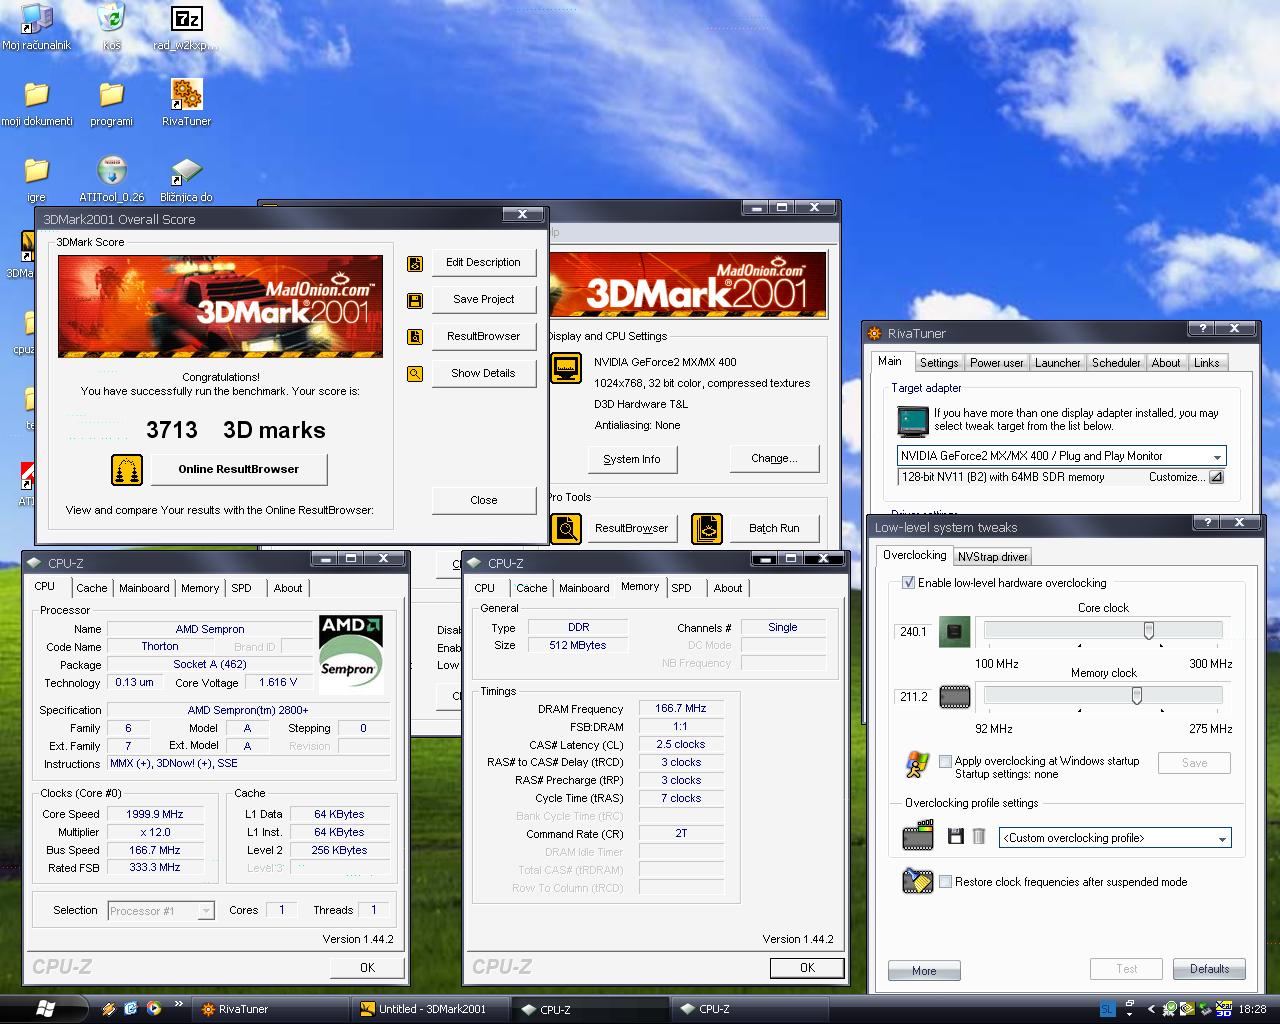Click the memory clock value field 211.2
Screen dimensions: 1280x1024
tap(912, 697)
